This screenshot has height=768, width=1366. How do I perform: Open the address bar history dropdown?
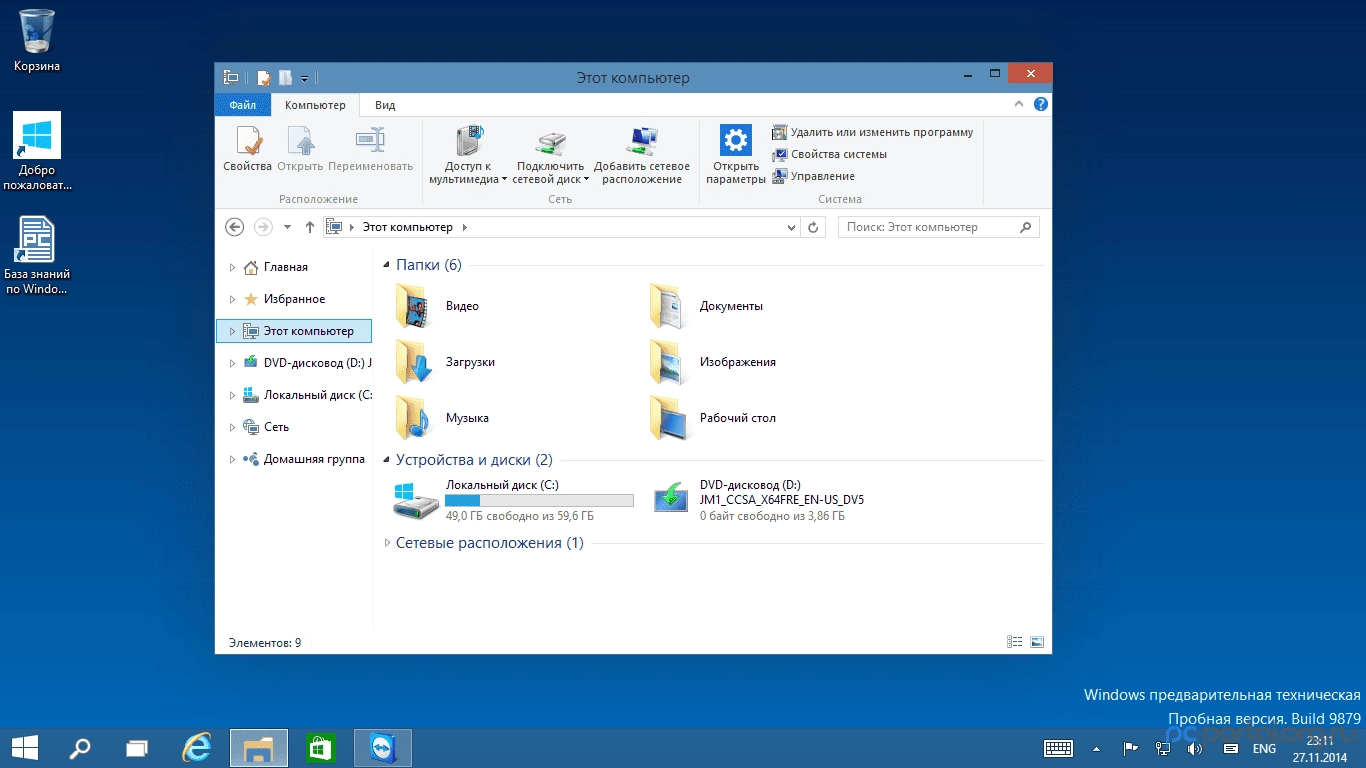point(793,227)
